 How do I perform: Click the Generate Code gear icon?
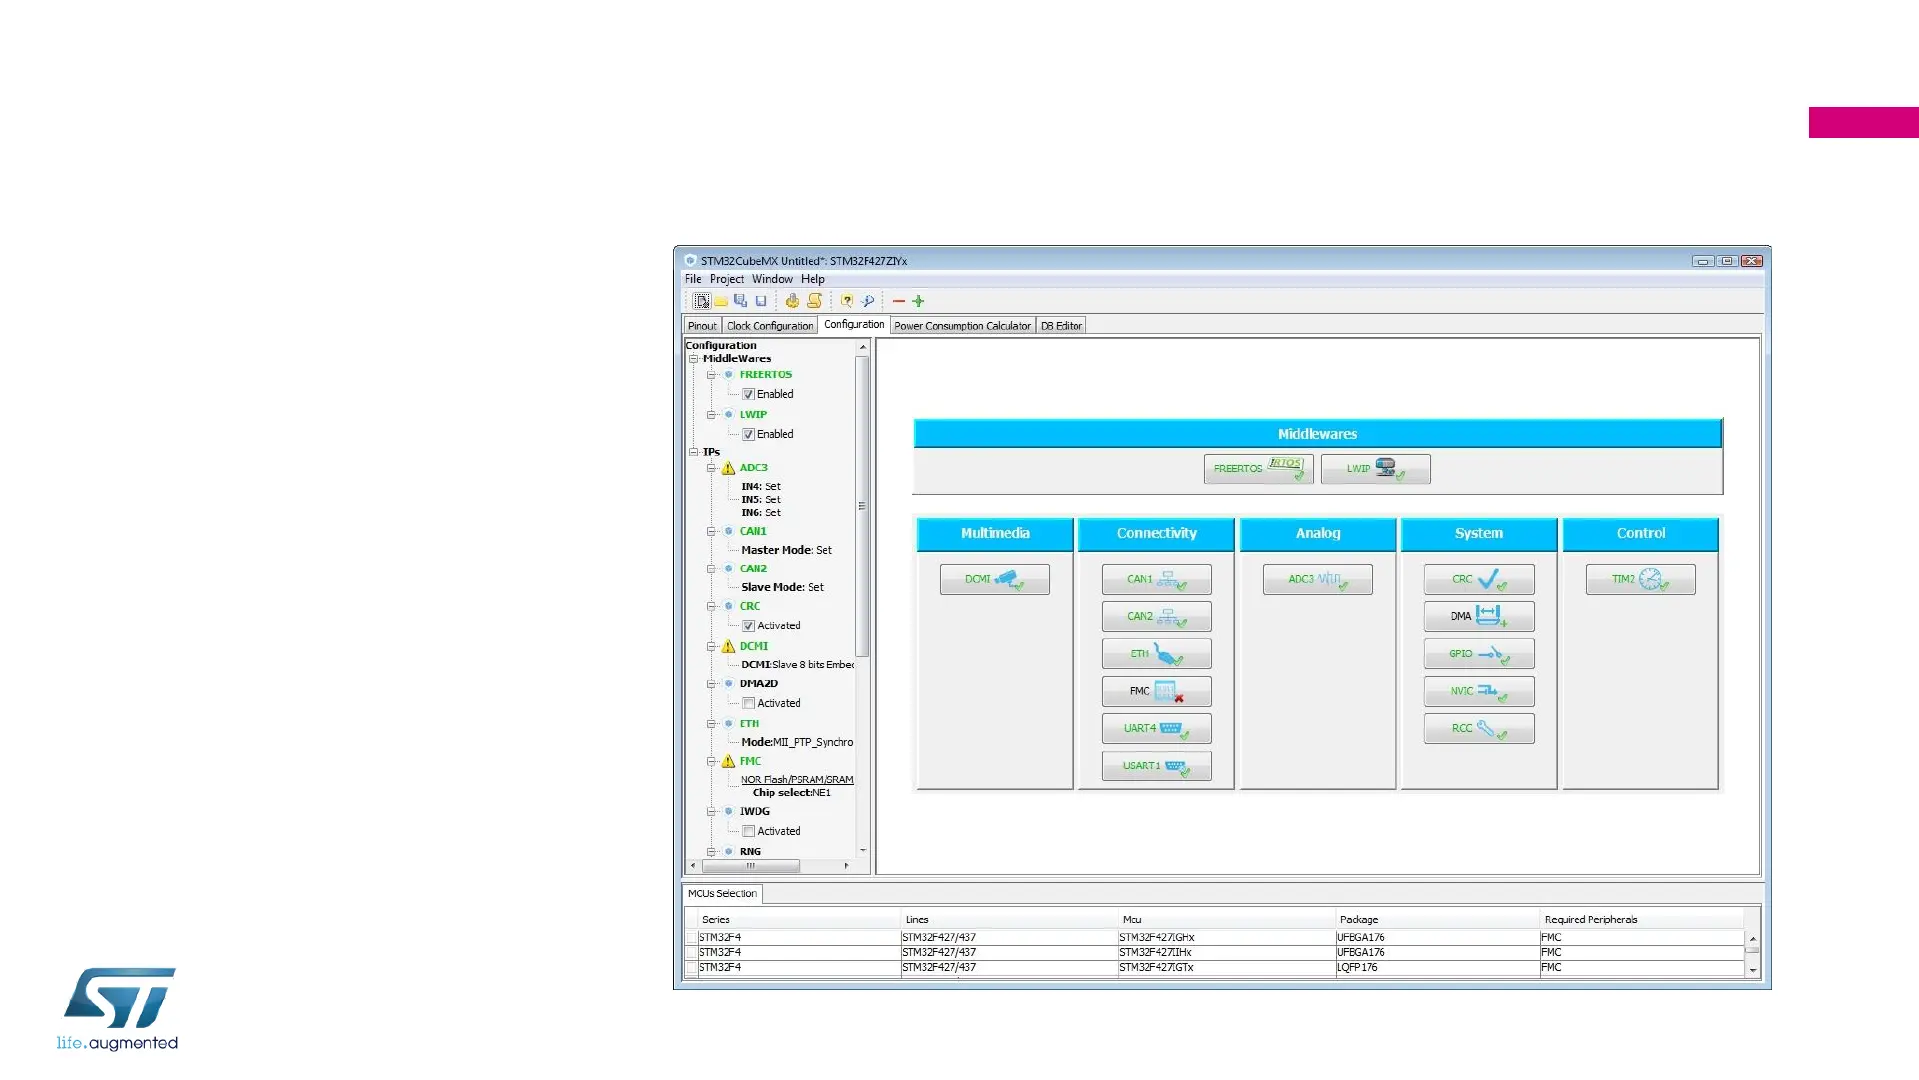tap(792, 301)
